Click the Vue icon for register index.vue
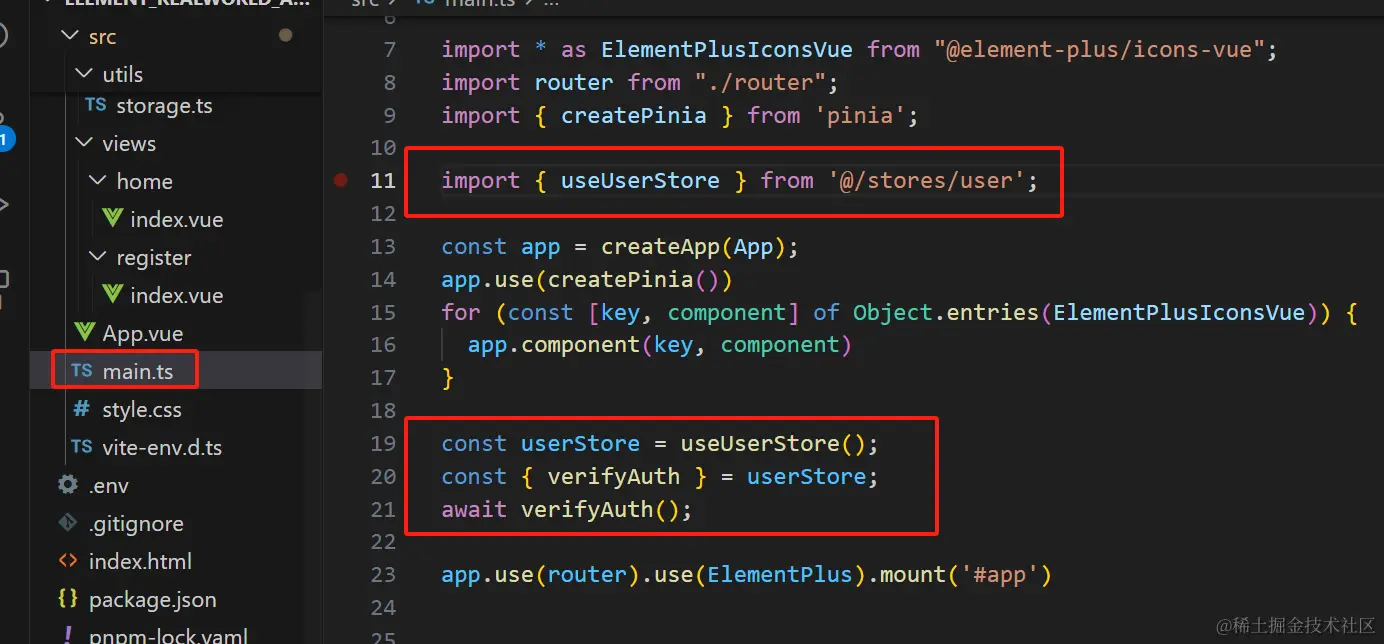This screenshot has width=1384, height=644. [x=113, y=294]
